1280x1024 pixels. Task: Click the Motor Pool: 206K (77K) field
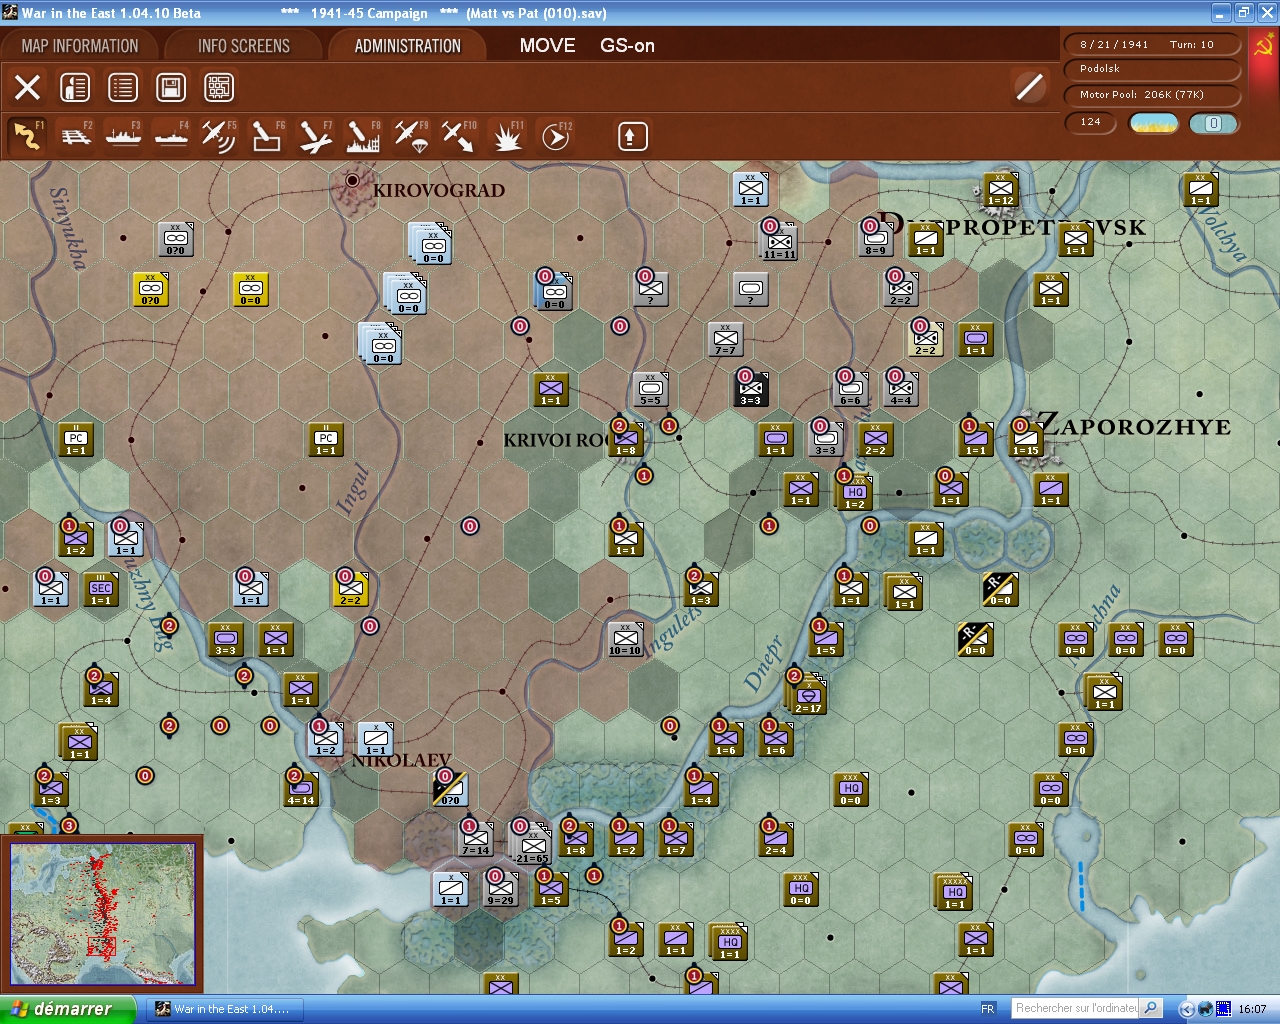tap(1155, 95)
